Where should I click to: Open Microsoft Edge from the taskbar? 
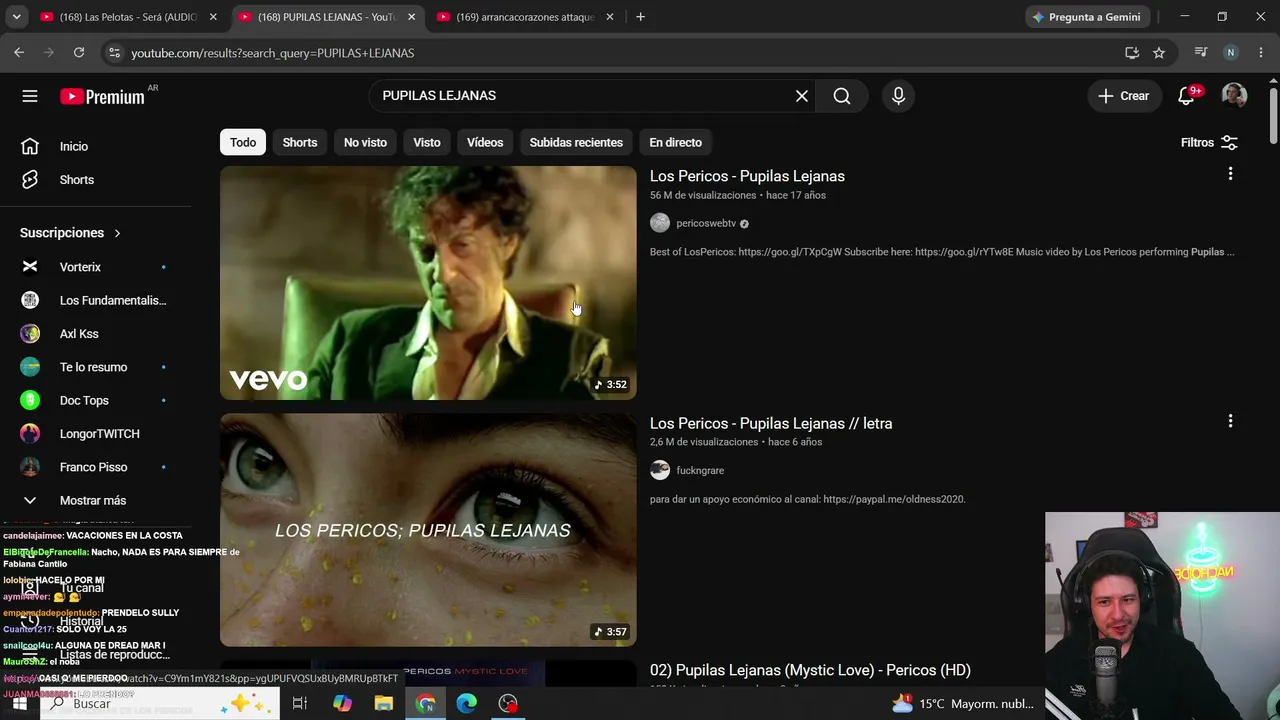coord(467,703)
